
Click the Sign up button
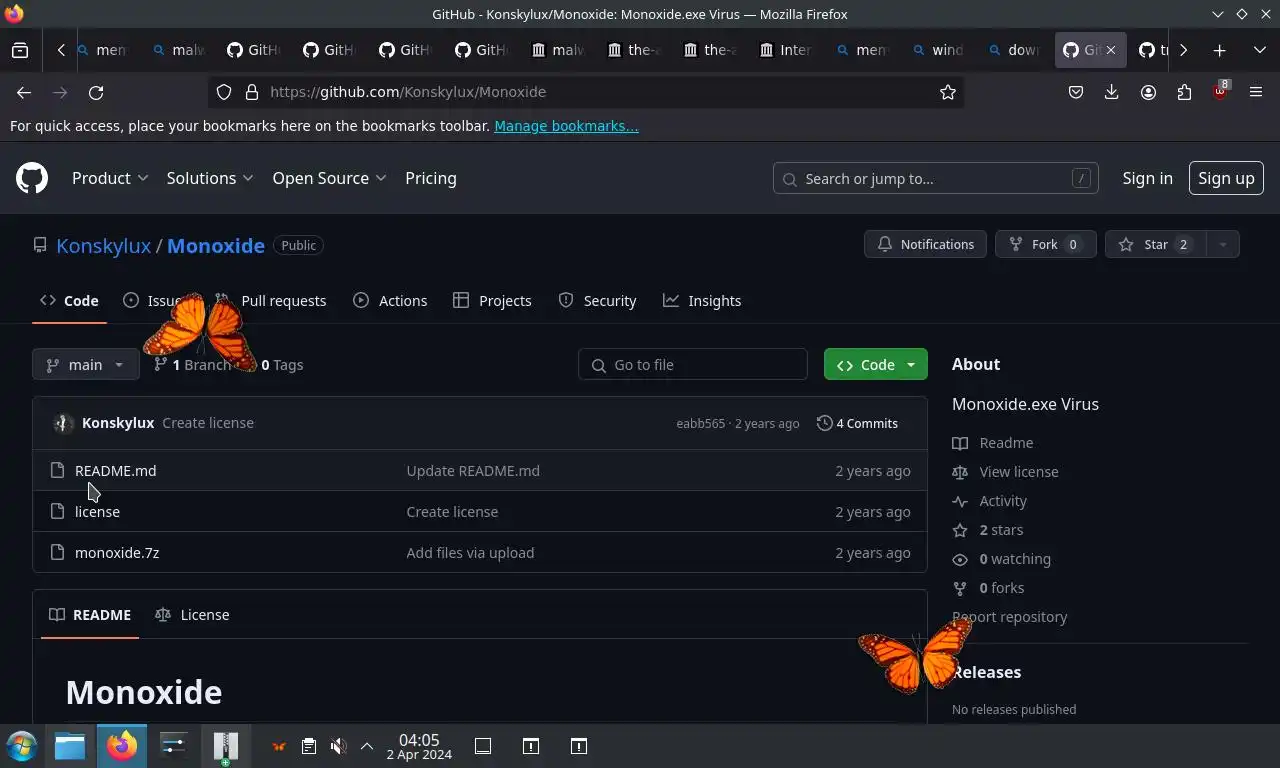(1226, 178)
